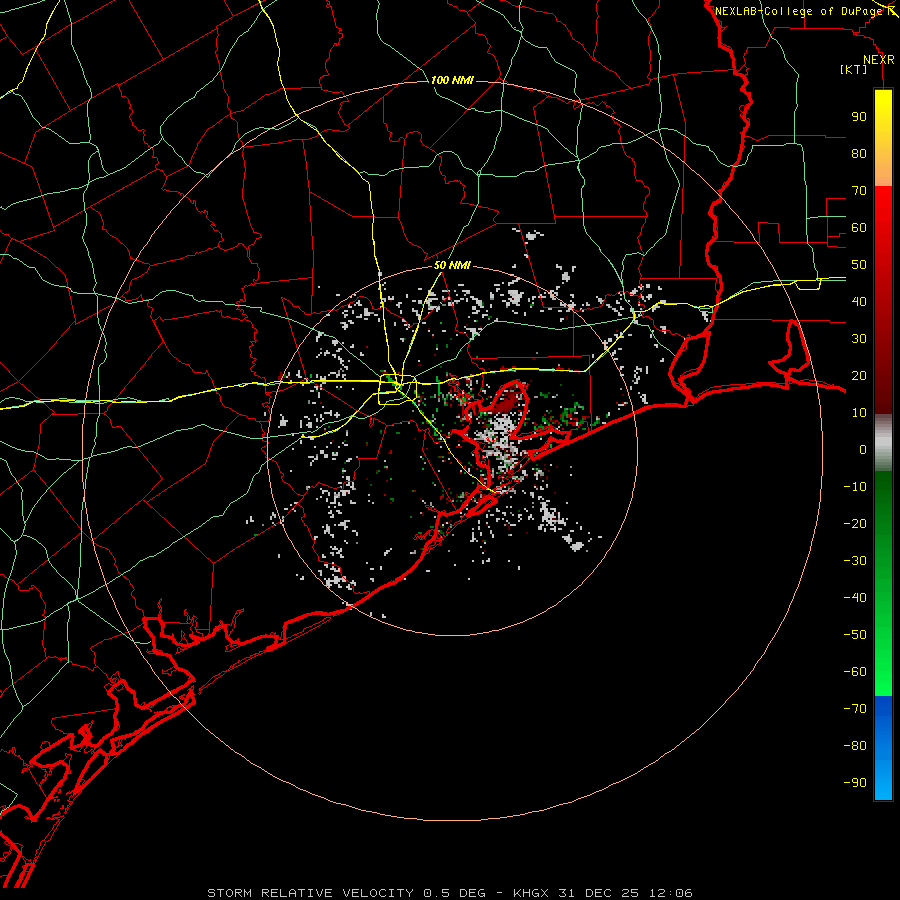900x900 pixels.
Task: Click the "-50" velocity scale label
Action: [855, 635]
